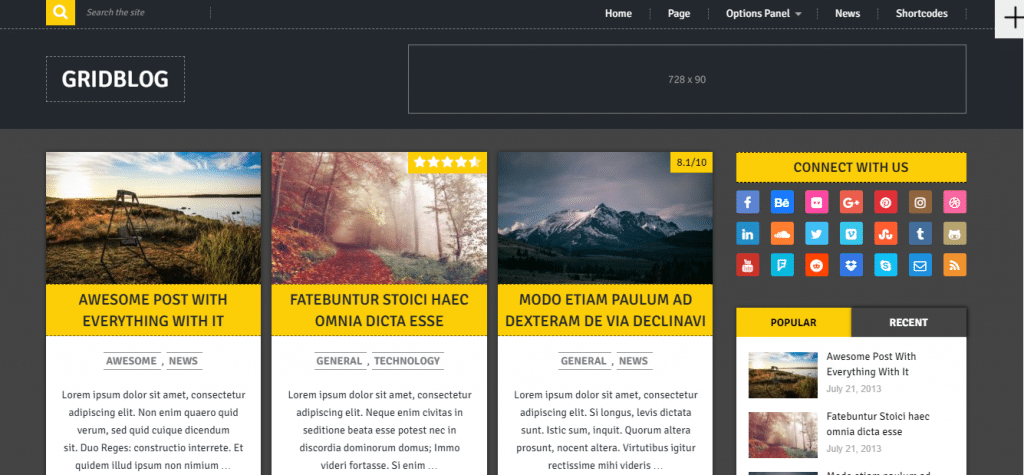Open GENERAL category tag on second post
This screenshot has height=475, width=1024.
pos(339,361)
